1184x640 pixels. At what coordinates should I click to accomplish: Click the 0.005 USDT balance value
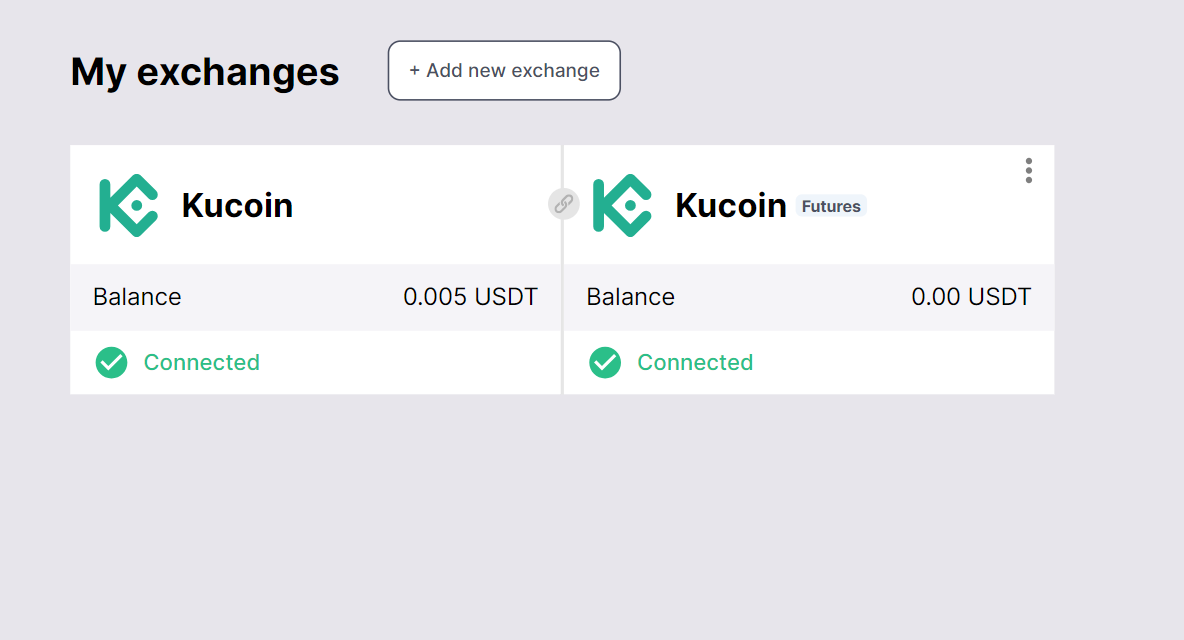[470, 297]
